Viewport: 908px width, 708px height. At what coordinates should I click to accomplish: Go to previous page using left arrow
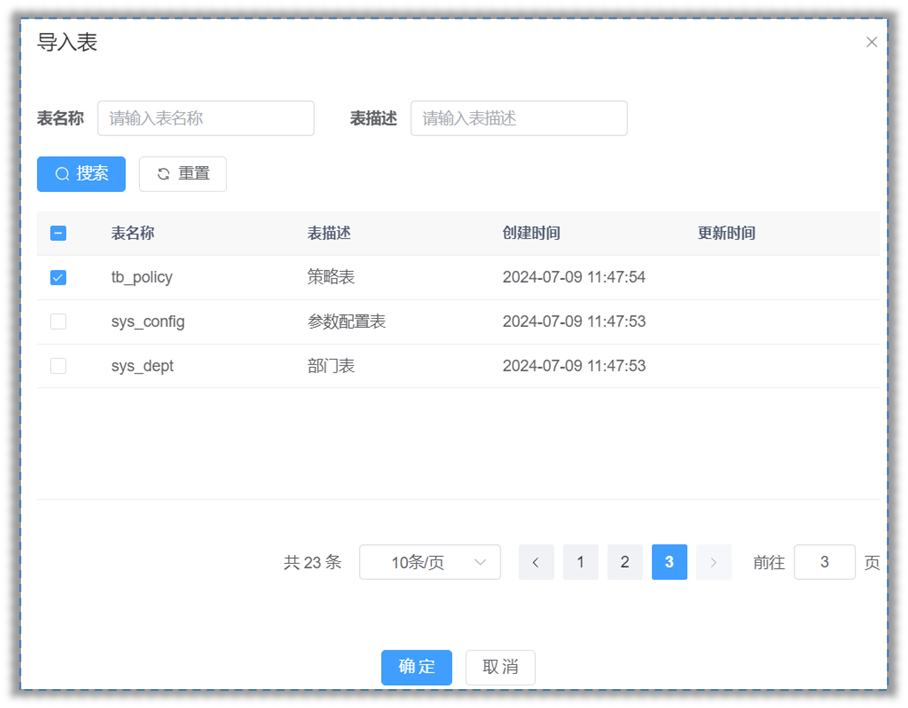536,562
